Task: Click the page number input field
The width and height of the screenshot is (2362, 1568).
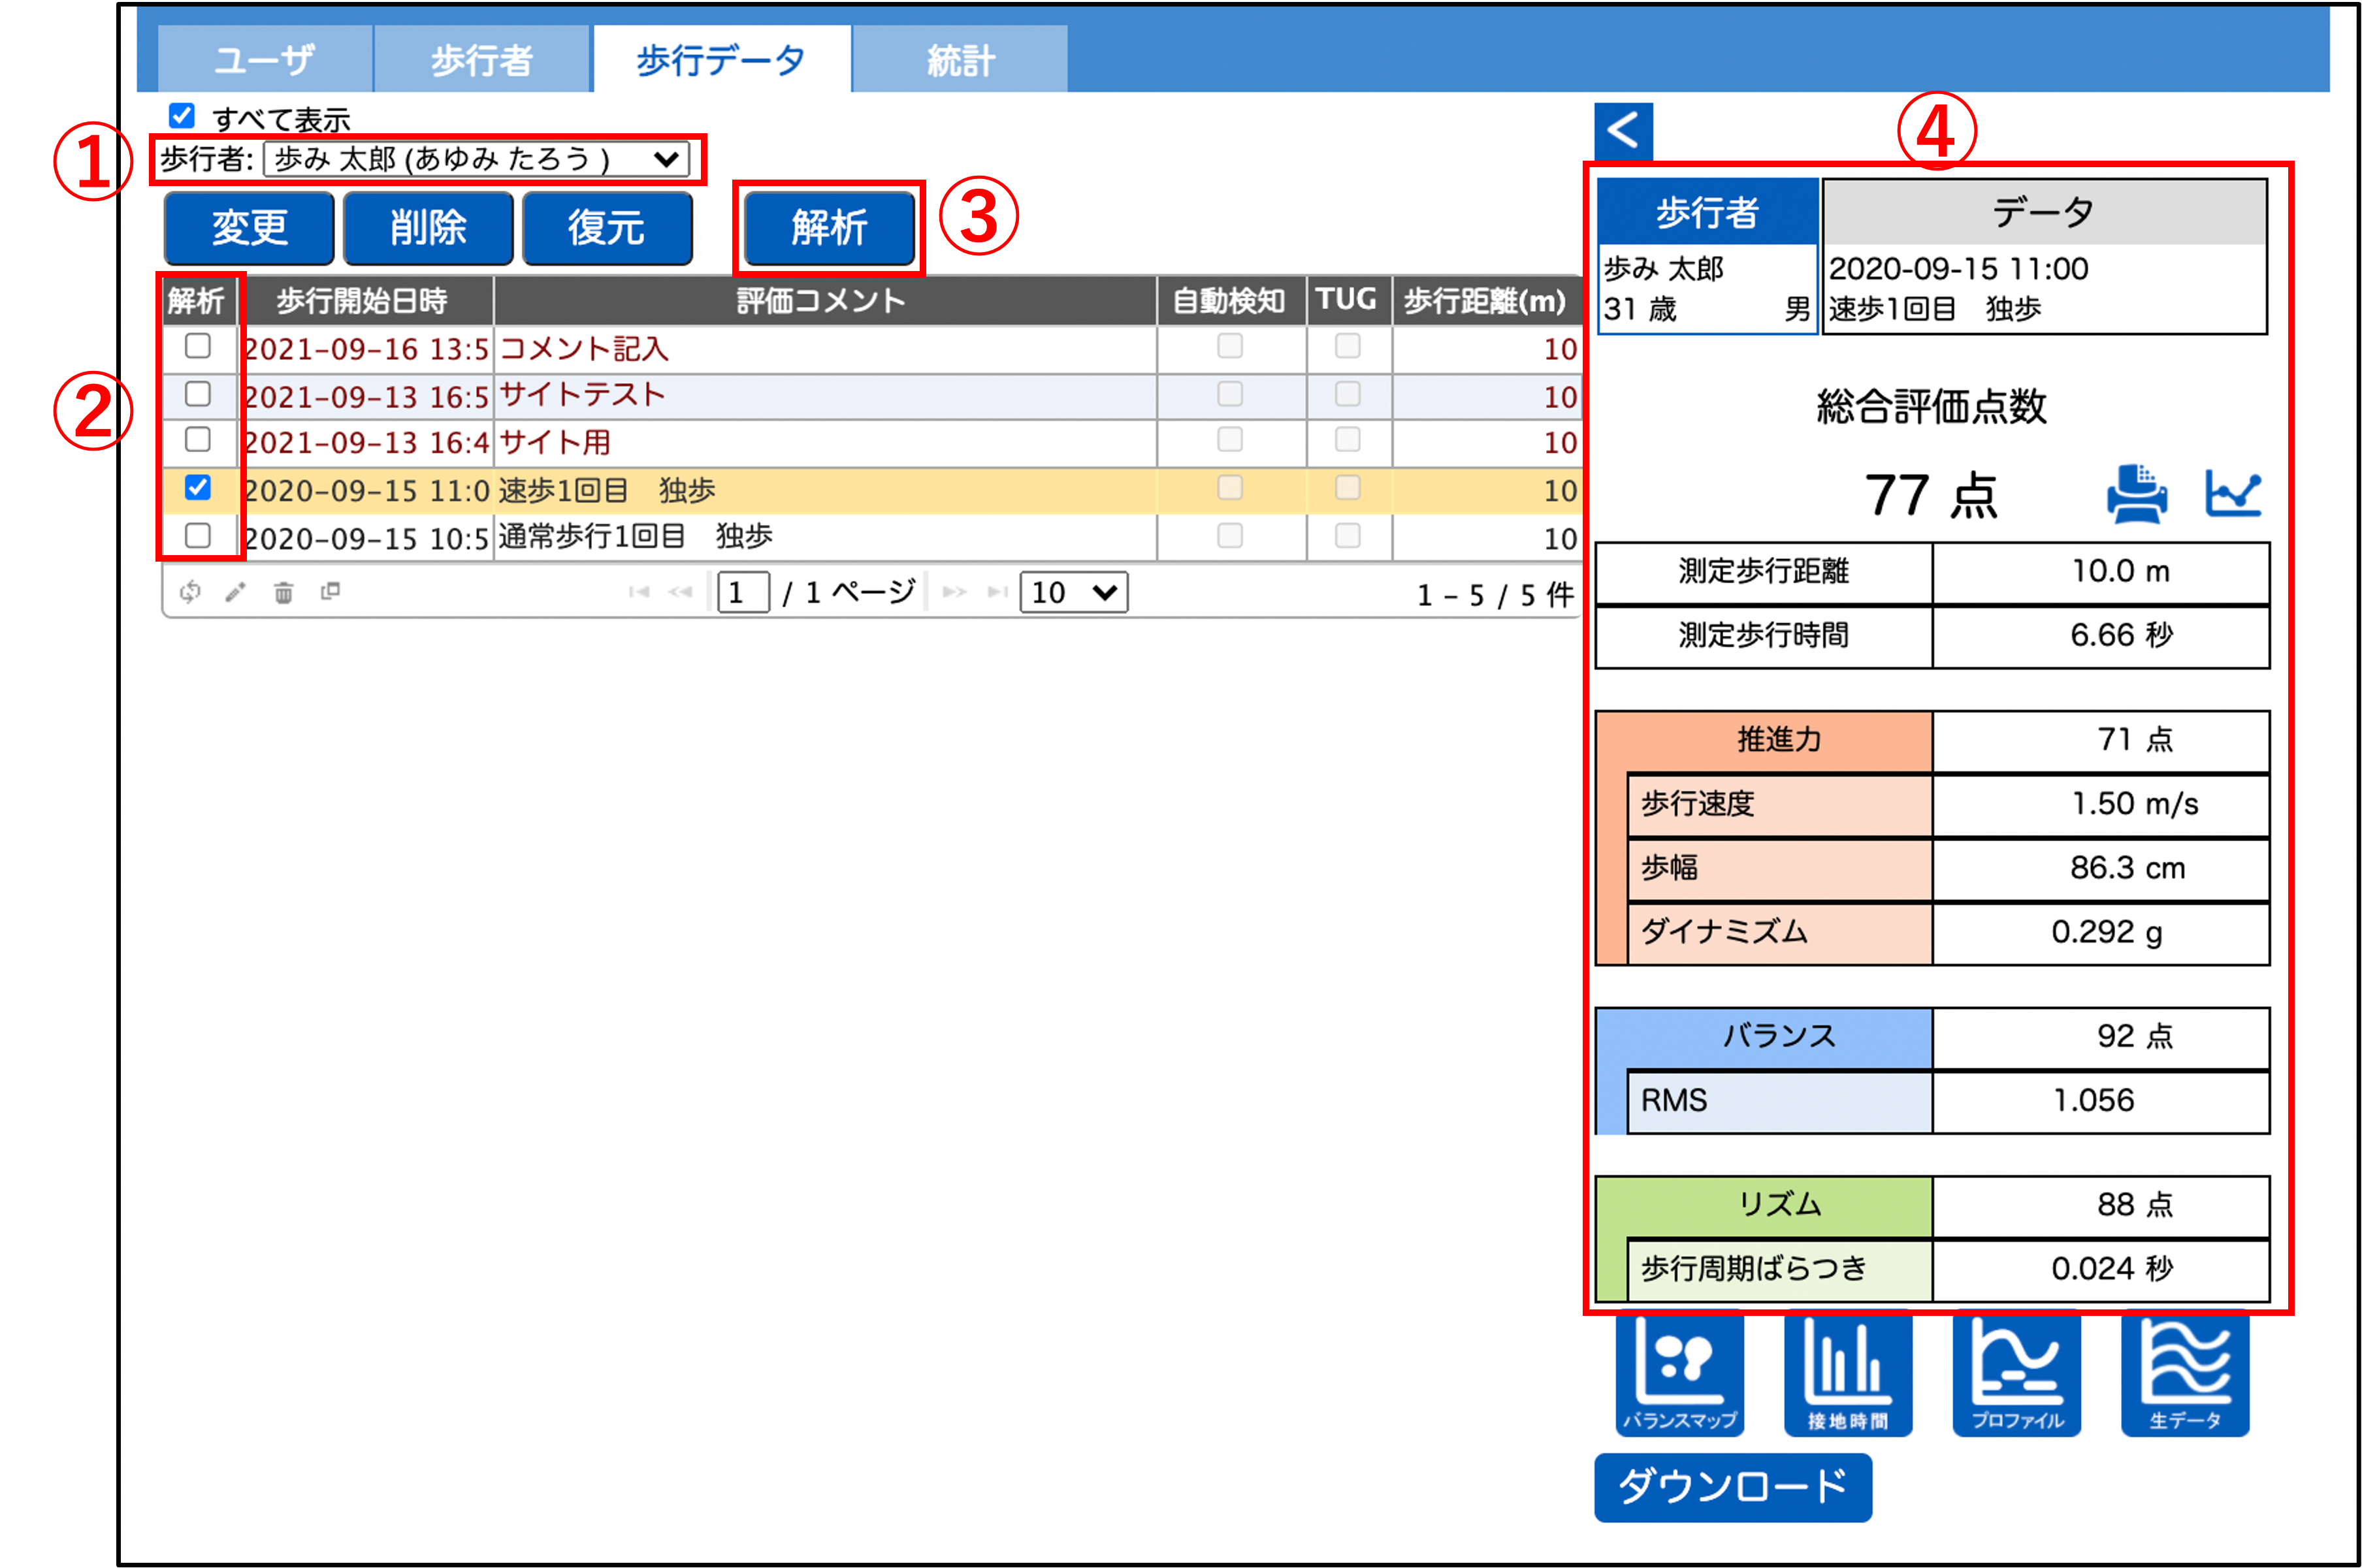Action: point(743,592)
